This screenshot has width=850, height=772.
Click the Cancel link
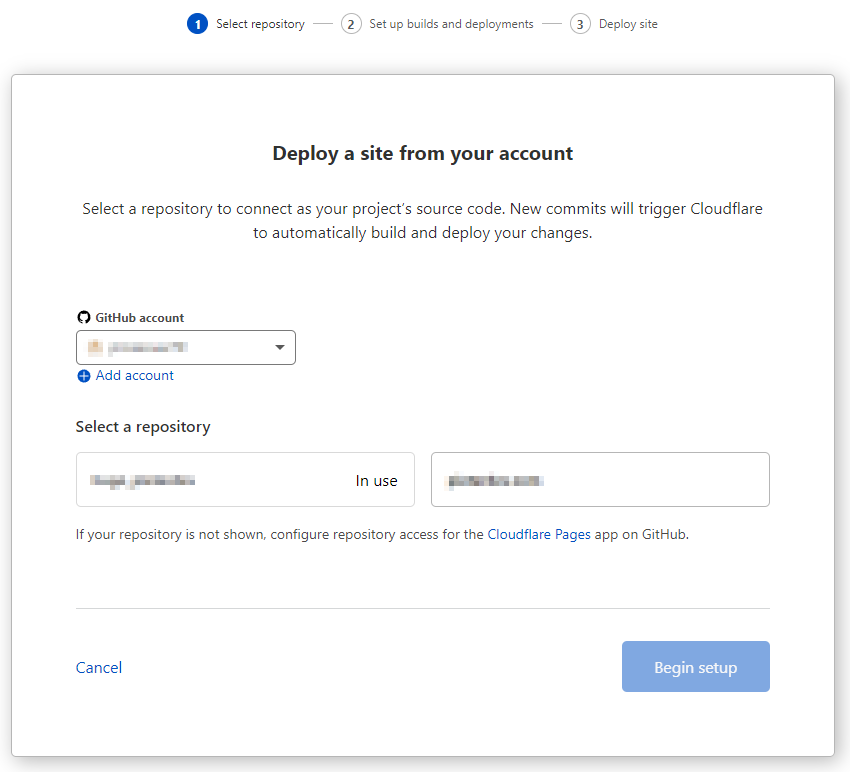pyautogui.click(x=99, y=667)
